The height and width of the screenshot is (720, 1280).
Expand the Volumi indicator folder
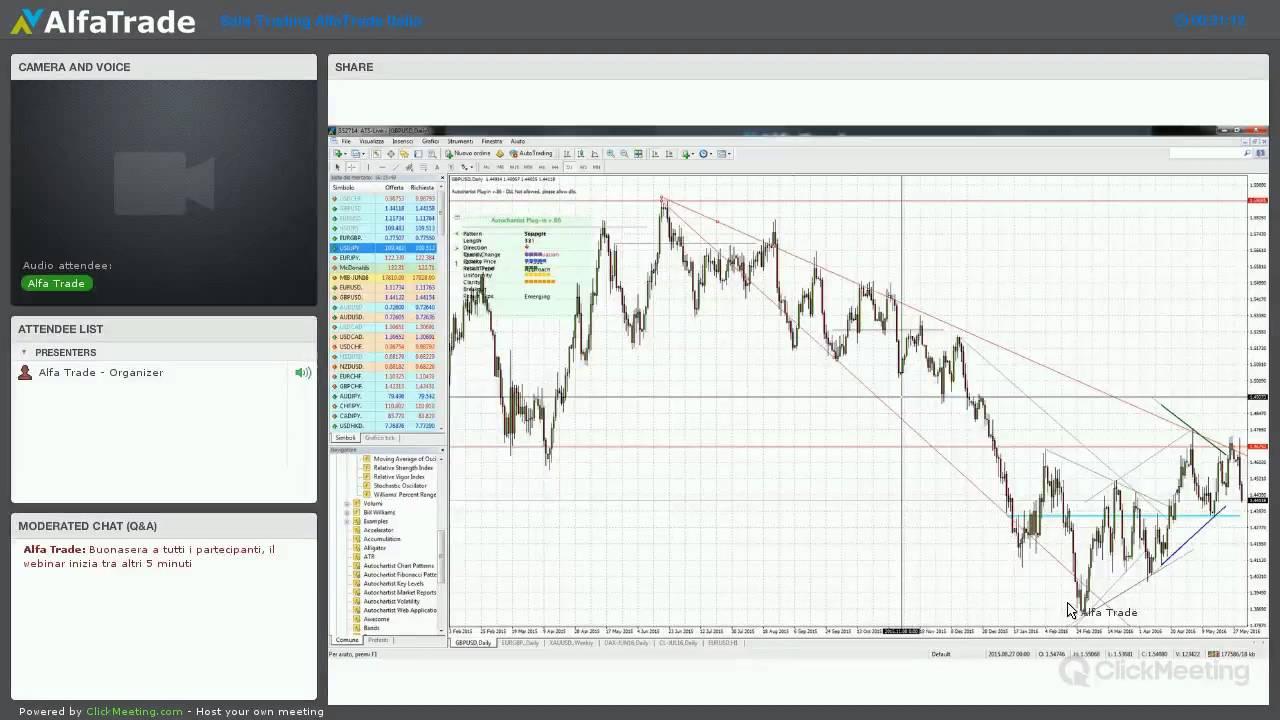coord(347,503)
